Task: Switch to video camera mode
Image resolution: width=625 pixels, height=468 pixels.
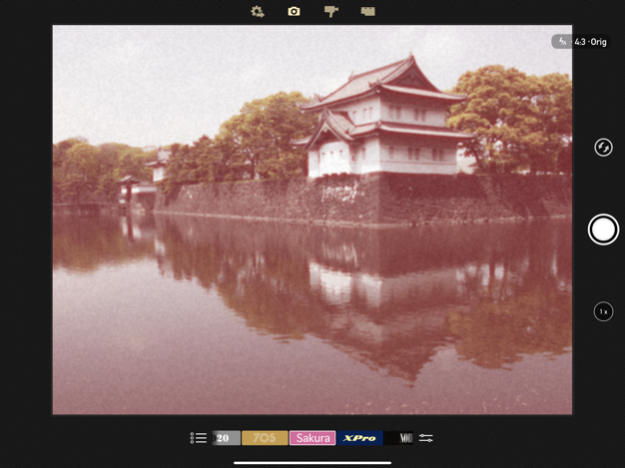Action: pos(331,11)
